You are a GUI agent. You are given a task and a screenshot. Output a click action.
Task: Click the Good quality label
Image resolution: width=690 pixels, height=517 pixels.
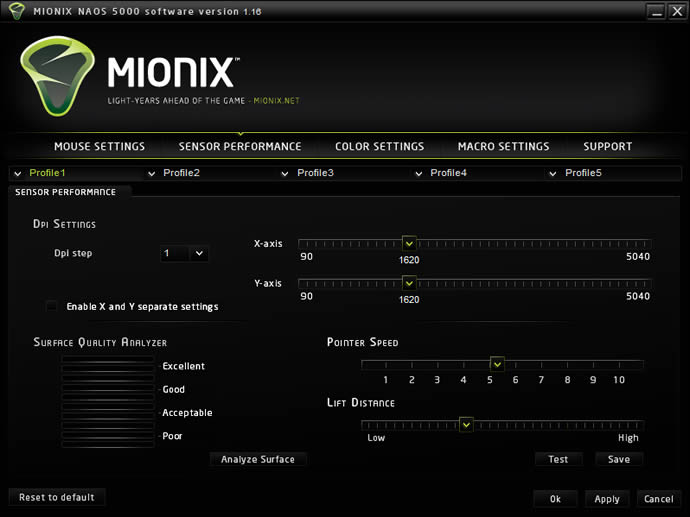click(173, 389)
